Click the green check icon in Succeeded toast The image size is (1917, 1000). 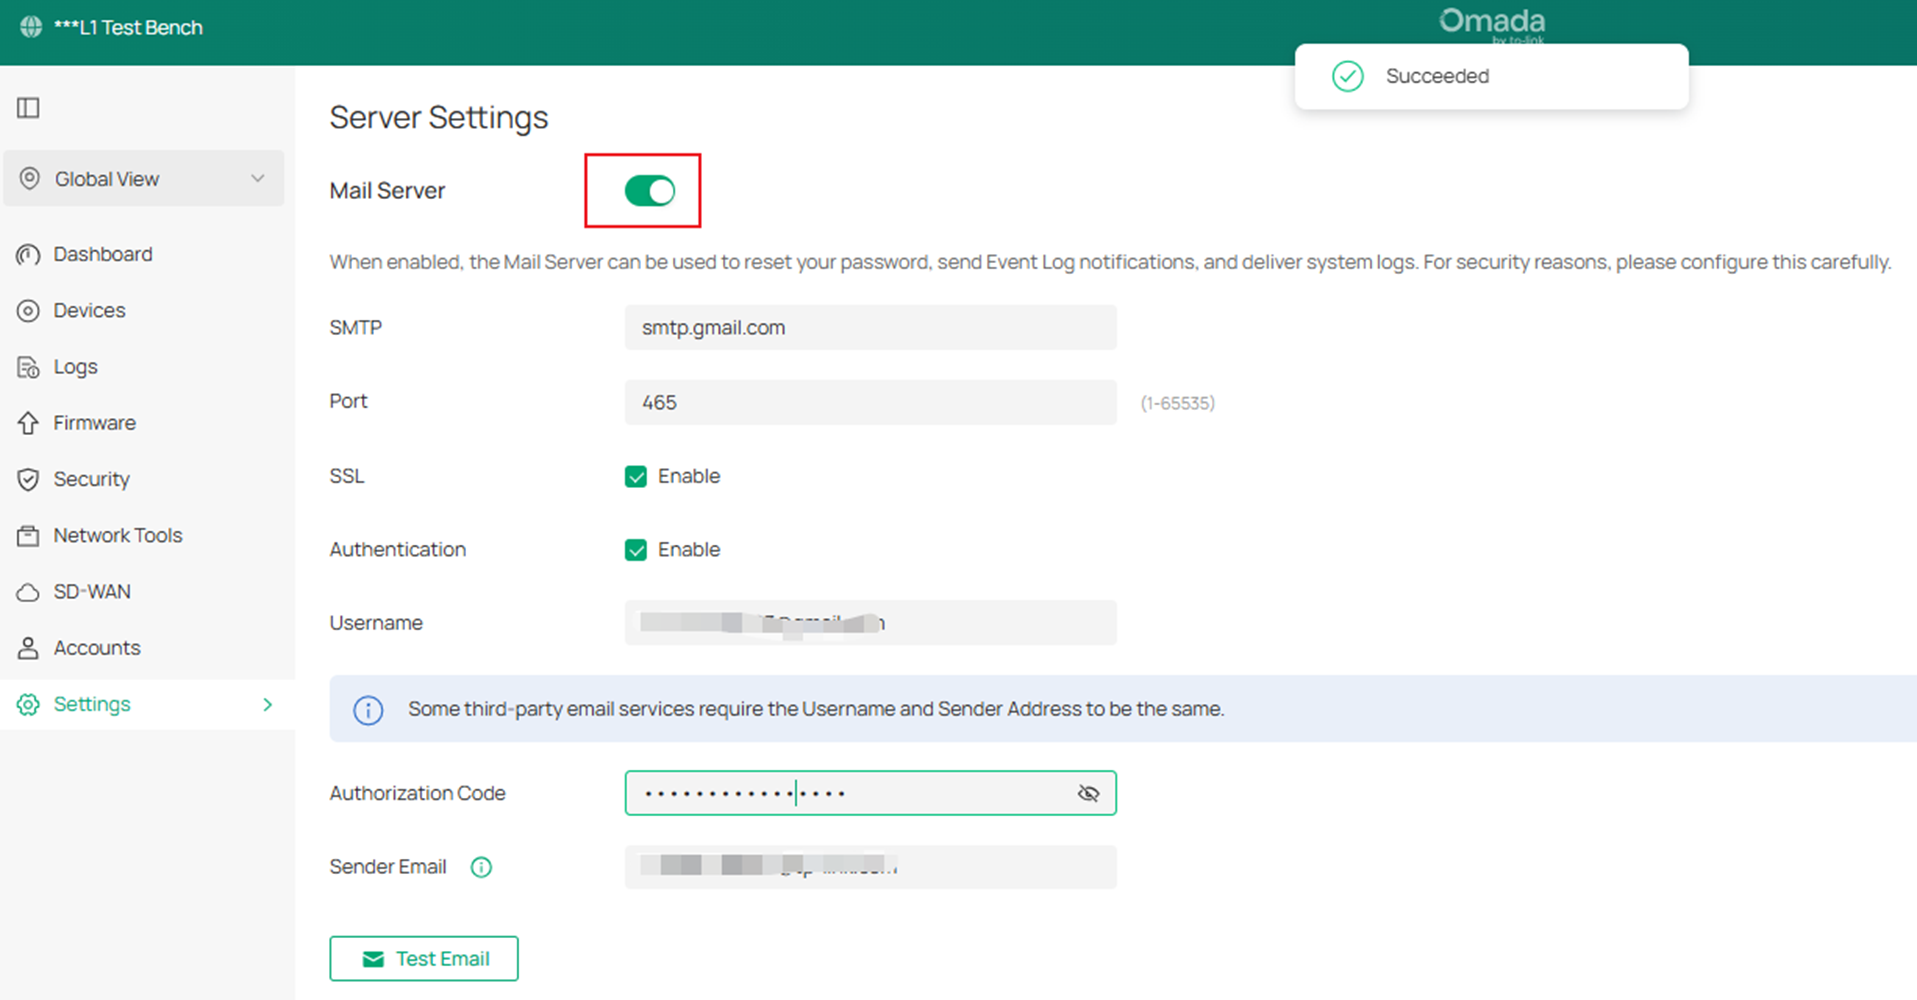point(1348,76)
